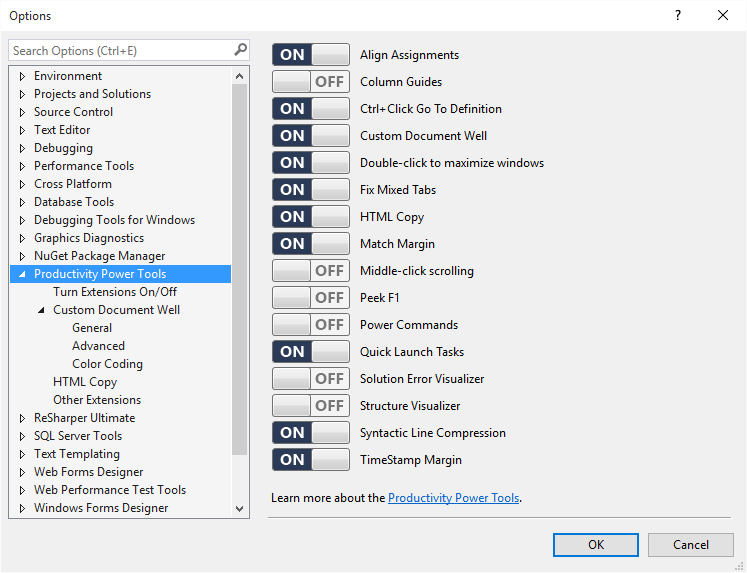
Task: Toggle Quick Launch Tasks switch
Action: tap(311, 352)
